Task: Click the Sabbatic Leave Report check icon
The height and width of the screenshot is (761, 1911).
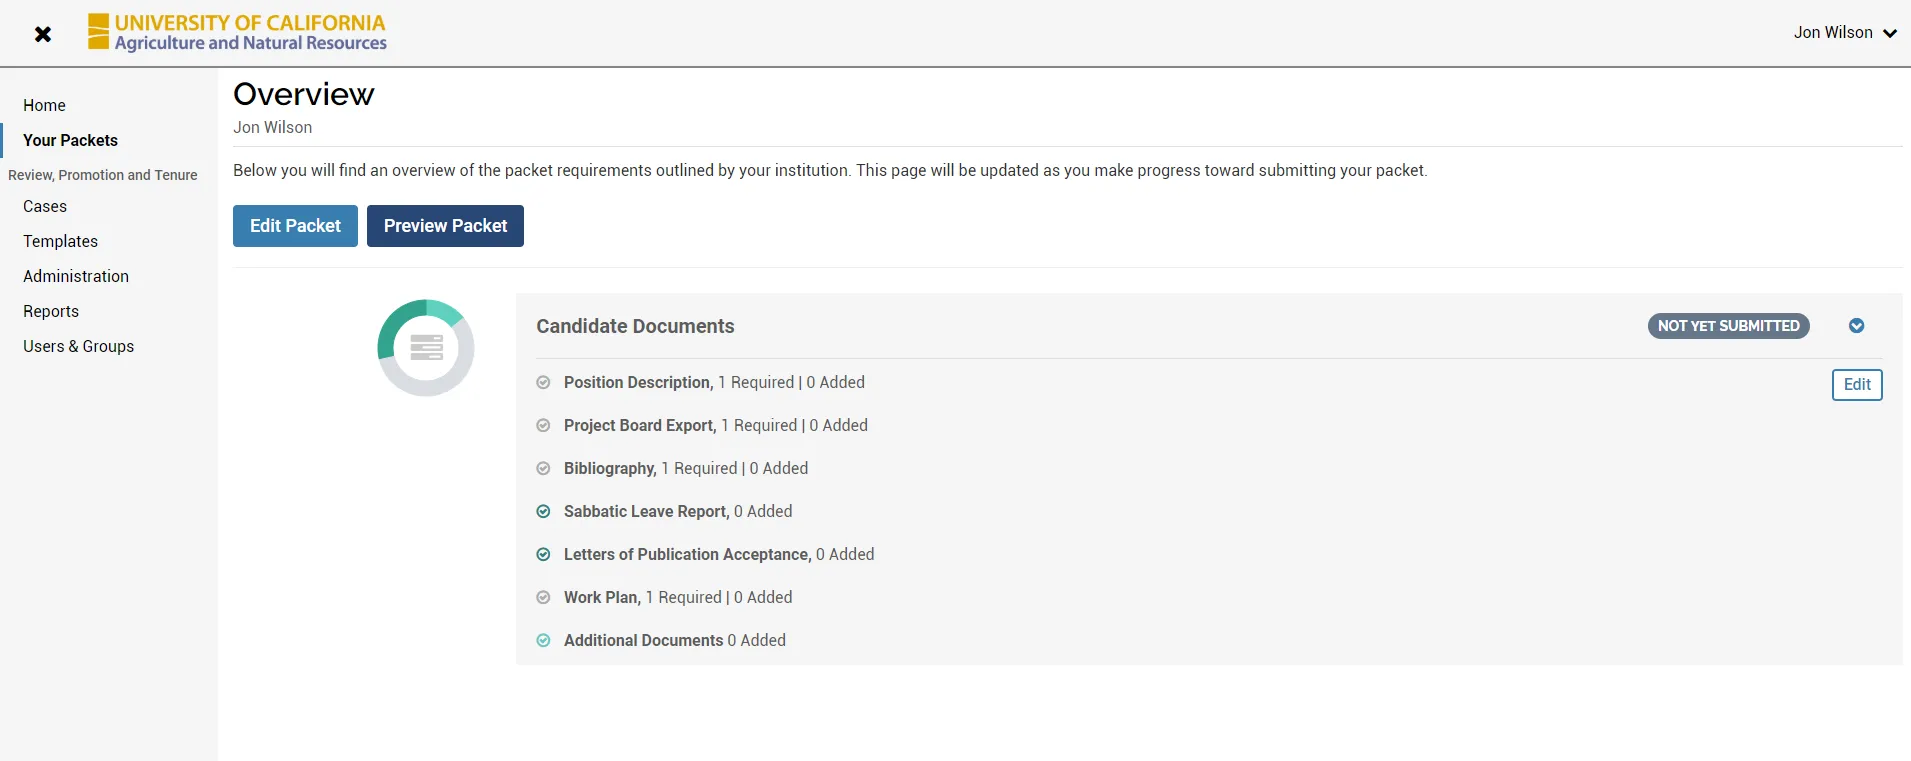Action: pos(543,511)
